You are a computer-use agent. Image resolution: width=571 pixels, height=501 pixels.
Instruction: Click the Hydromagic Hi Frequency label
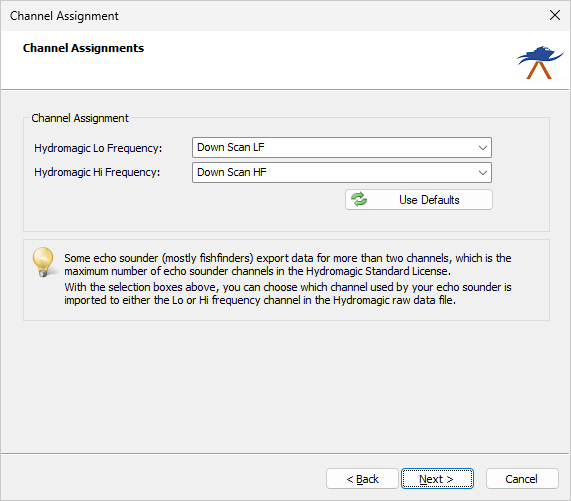97,172
